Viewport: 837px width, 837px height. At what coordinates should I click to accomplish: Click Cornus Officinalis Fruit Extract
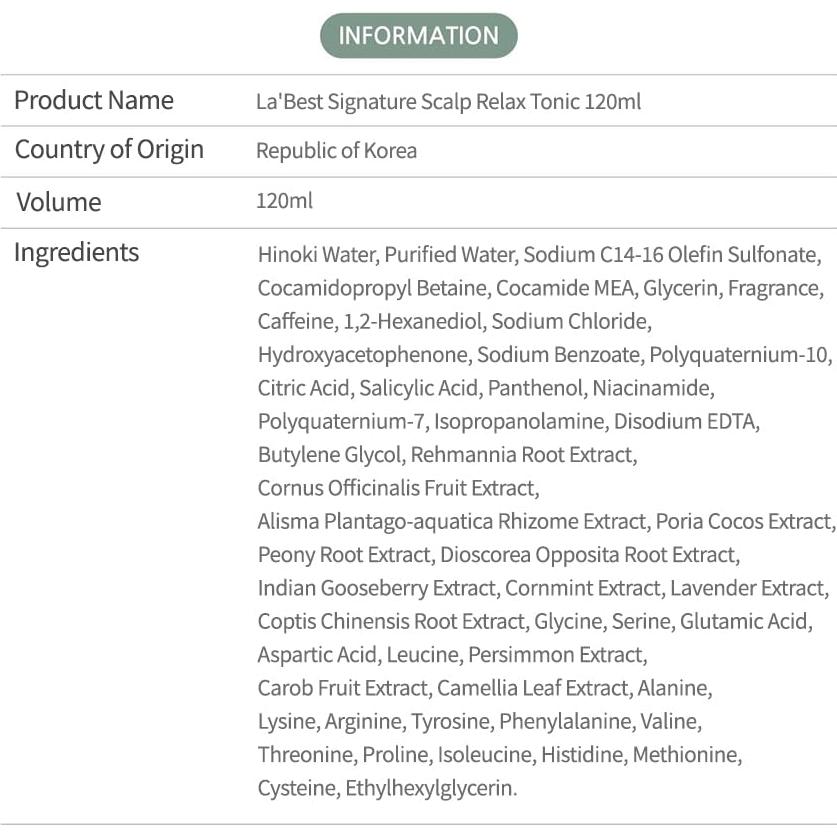pos(397,488)
